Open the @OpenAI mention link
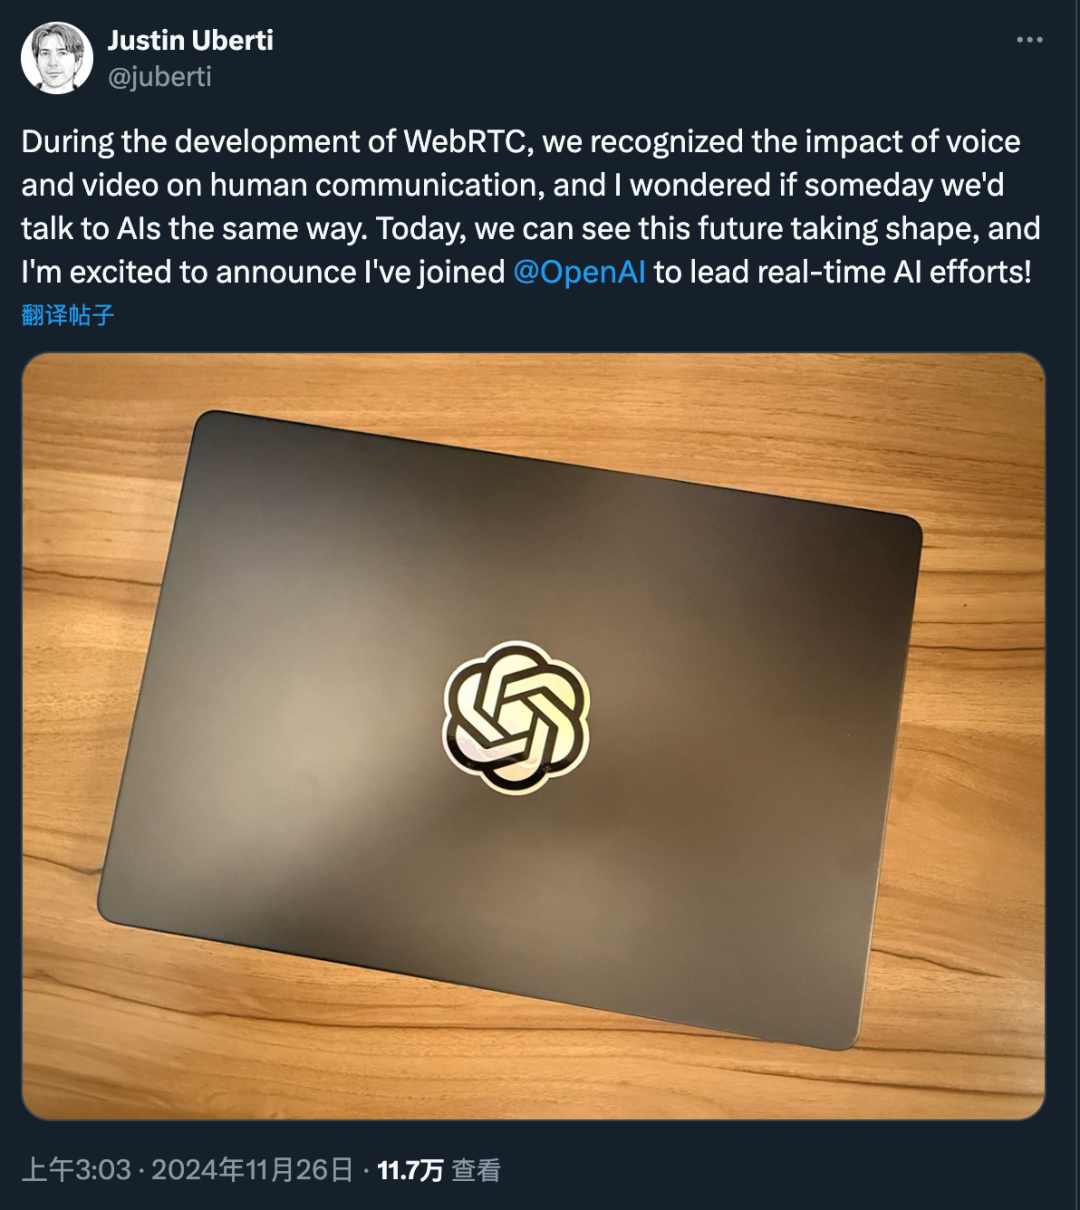This screenshot has width=1080, height=1210. click(579, 272)
